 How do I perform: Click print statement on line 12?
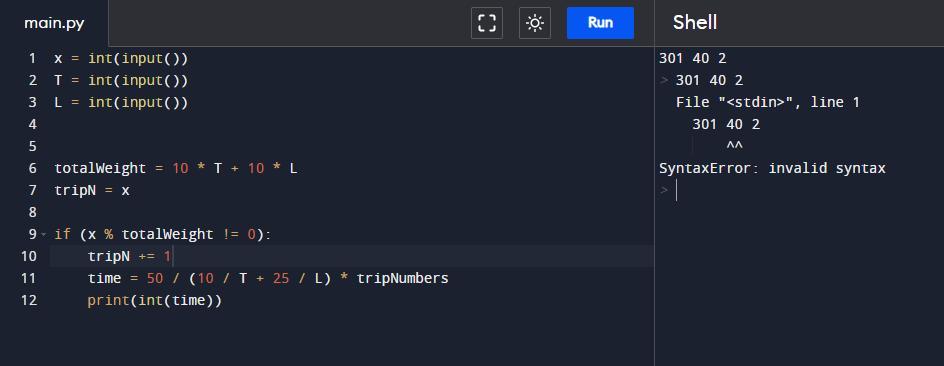coord(155,300)
